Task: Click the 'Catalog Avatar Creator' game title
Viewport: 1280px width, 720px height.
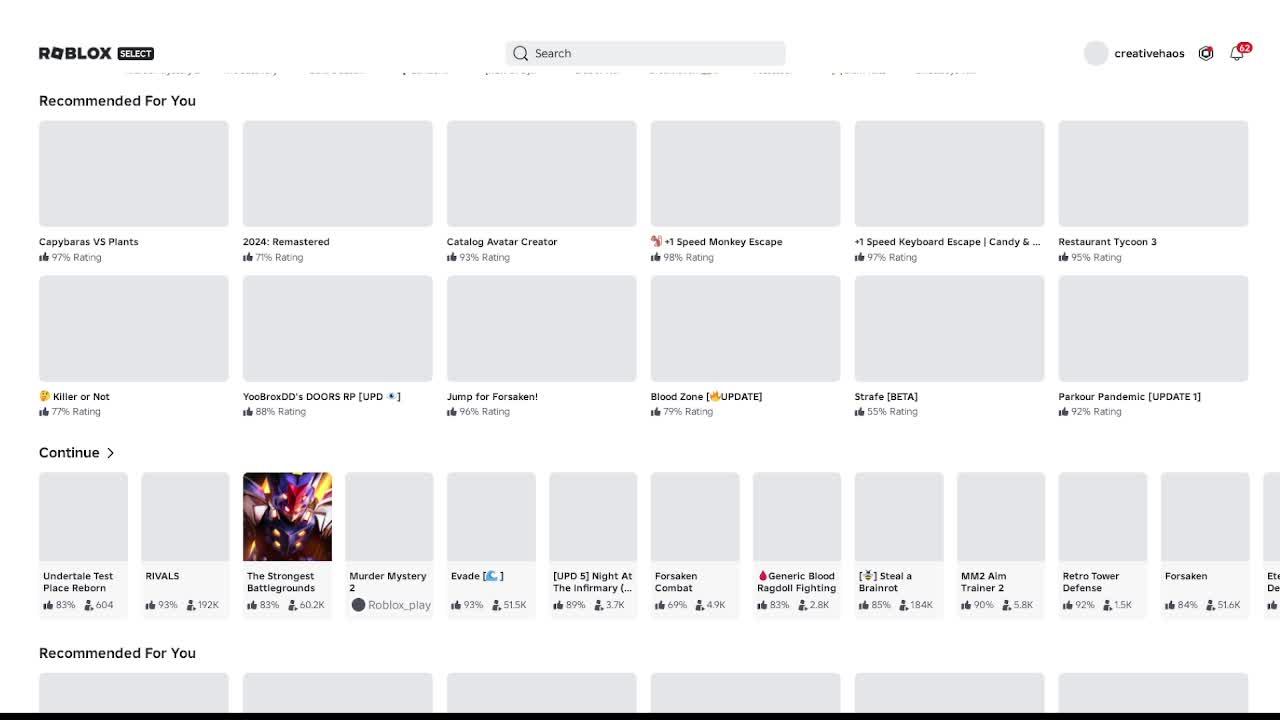Action: [x=502, y=242]
